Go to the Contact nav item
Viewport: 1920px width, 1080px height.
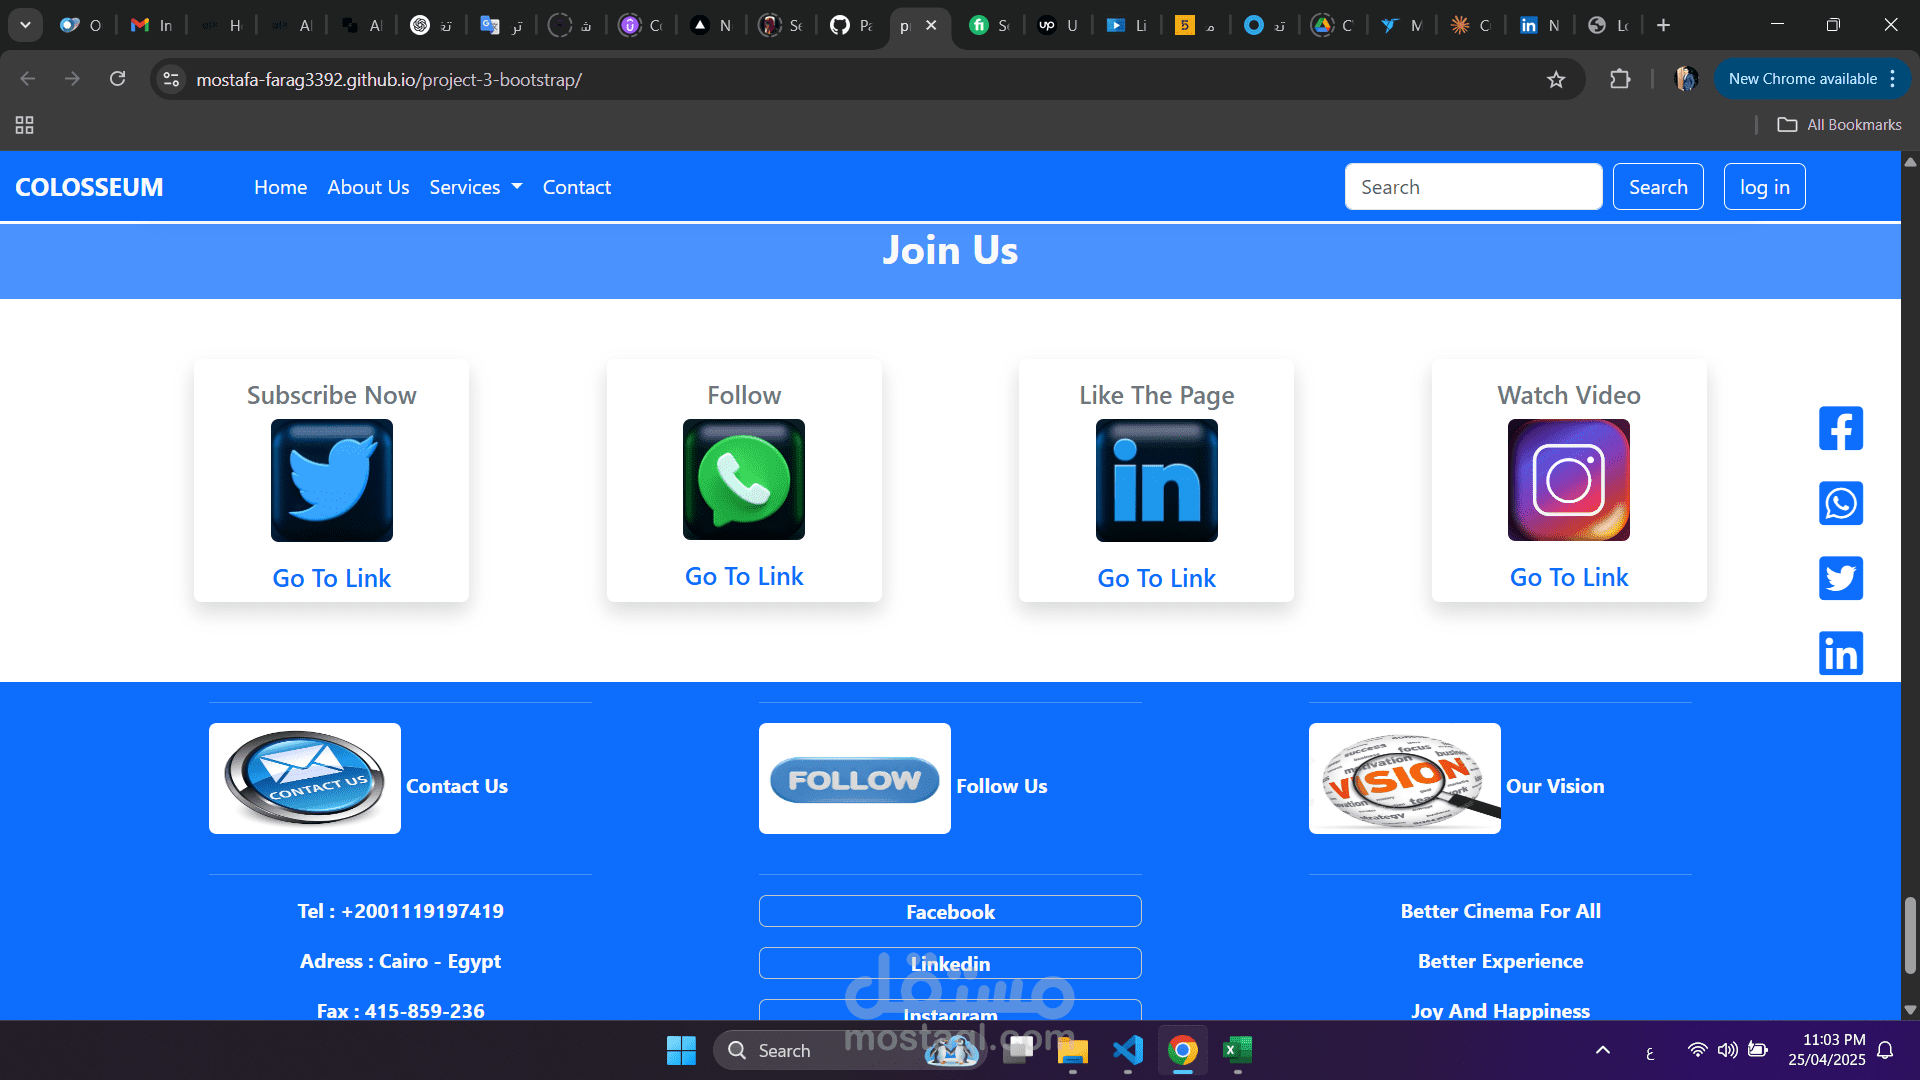click(x=576, y=187)
